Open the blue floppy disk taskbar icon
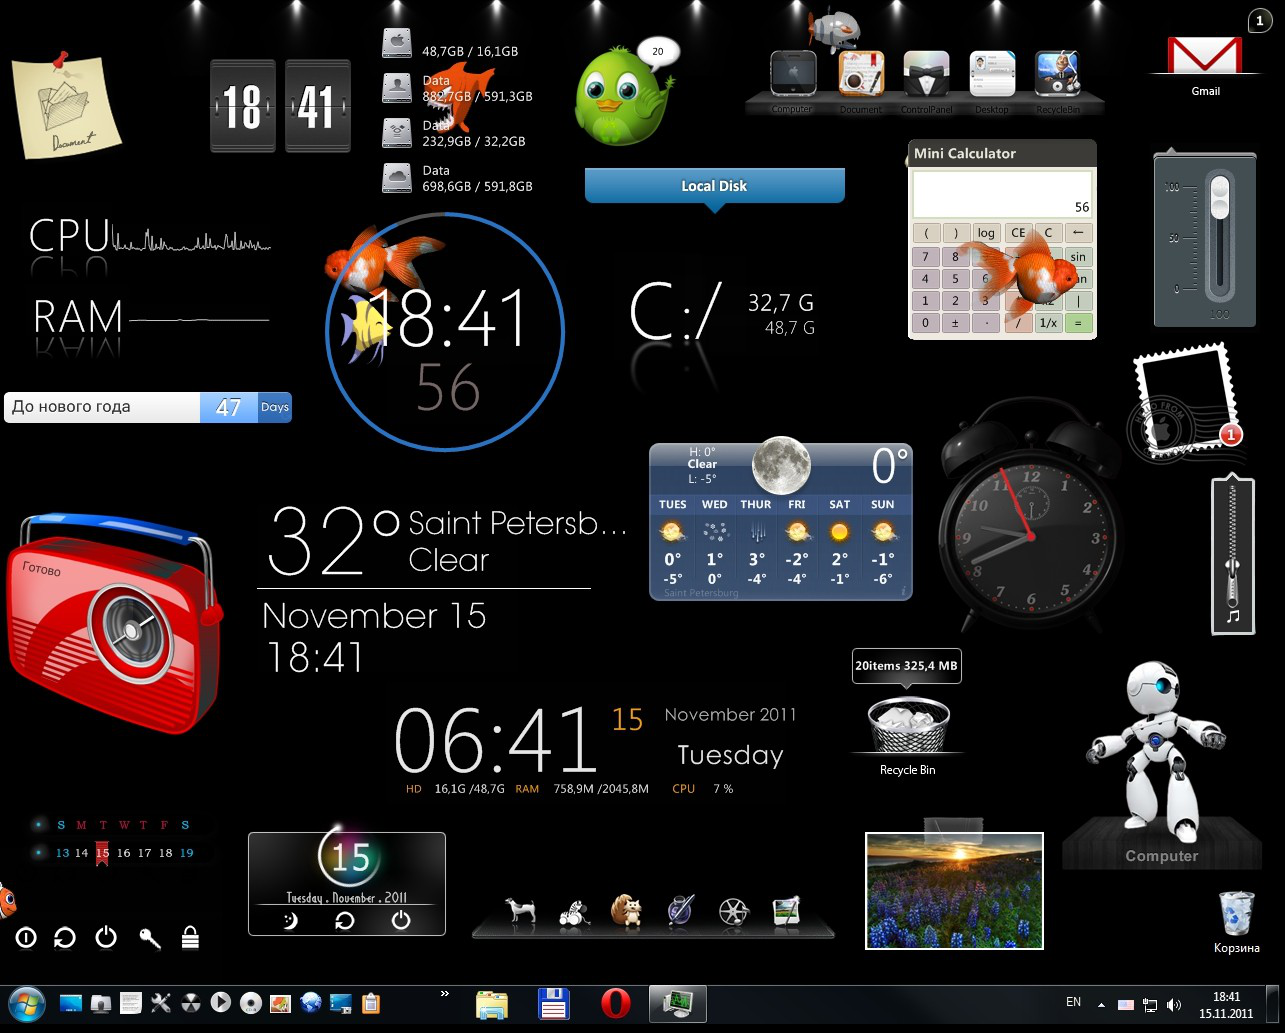Screen dimensions: 1285x1033 pyautogui.click(x=554, y=1004)
